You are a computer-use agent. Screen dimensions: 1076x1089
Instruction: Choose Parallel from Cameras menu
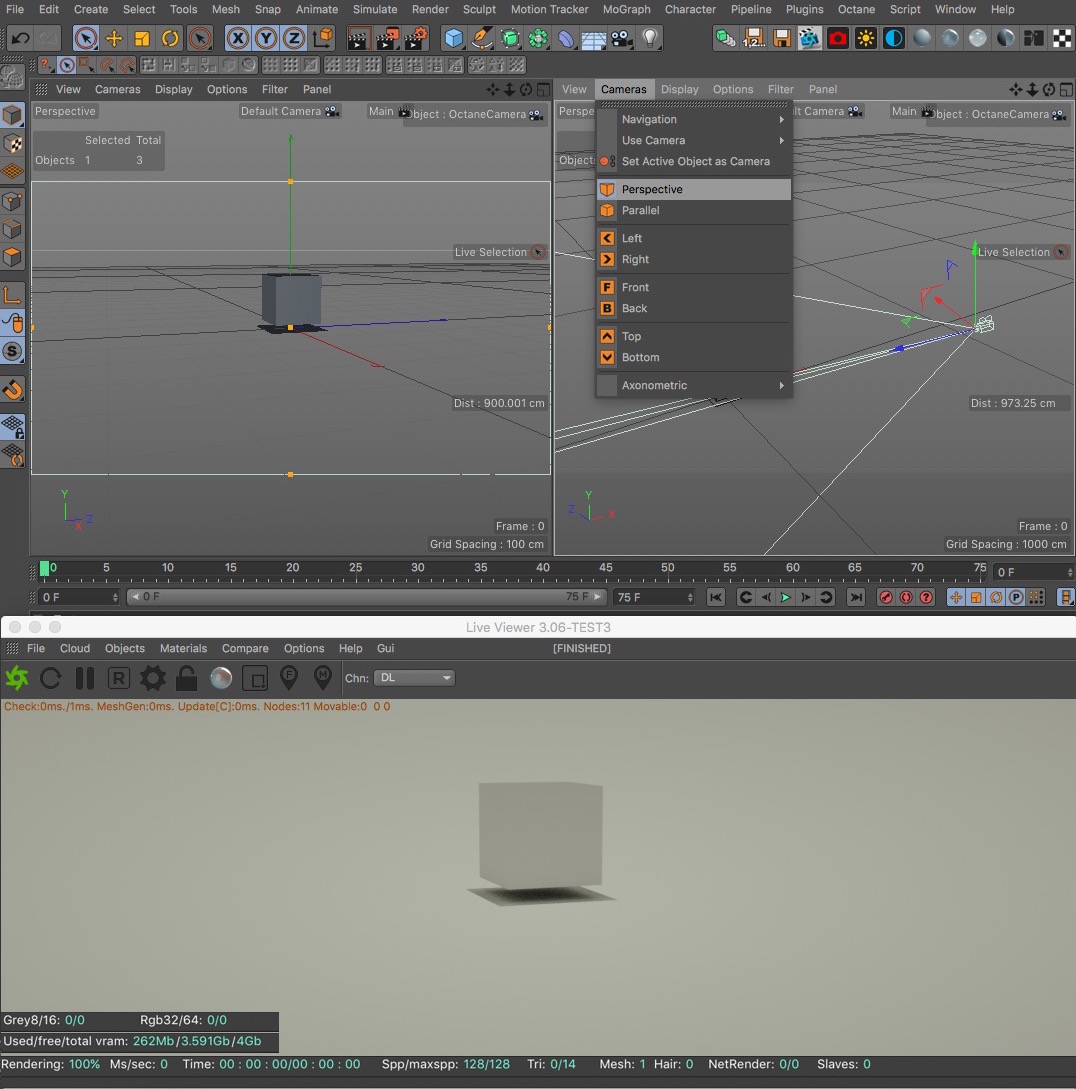coord(694,210)
